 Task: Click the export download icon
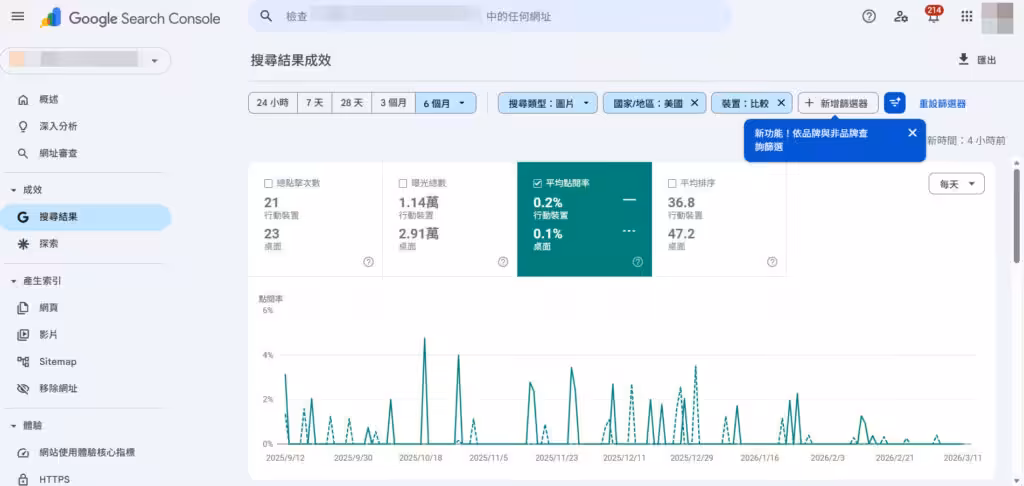pyautogui.click(x=963, y=59)
